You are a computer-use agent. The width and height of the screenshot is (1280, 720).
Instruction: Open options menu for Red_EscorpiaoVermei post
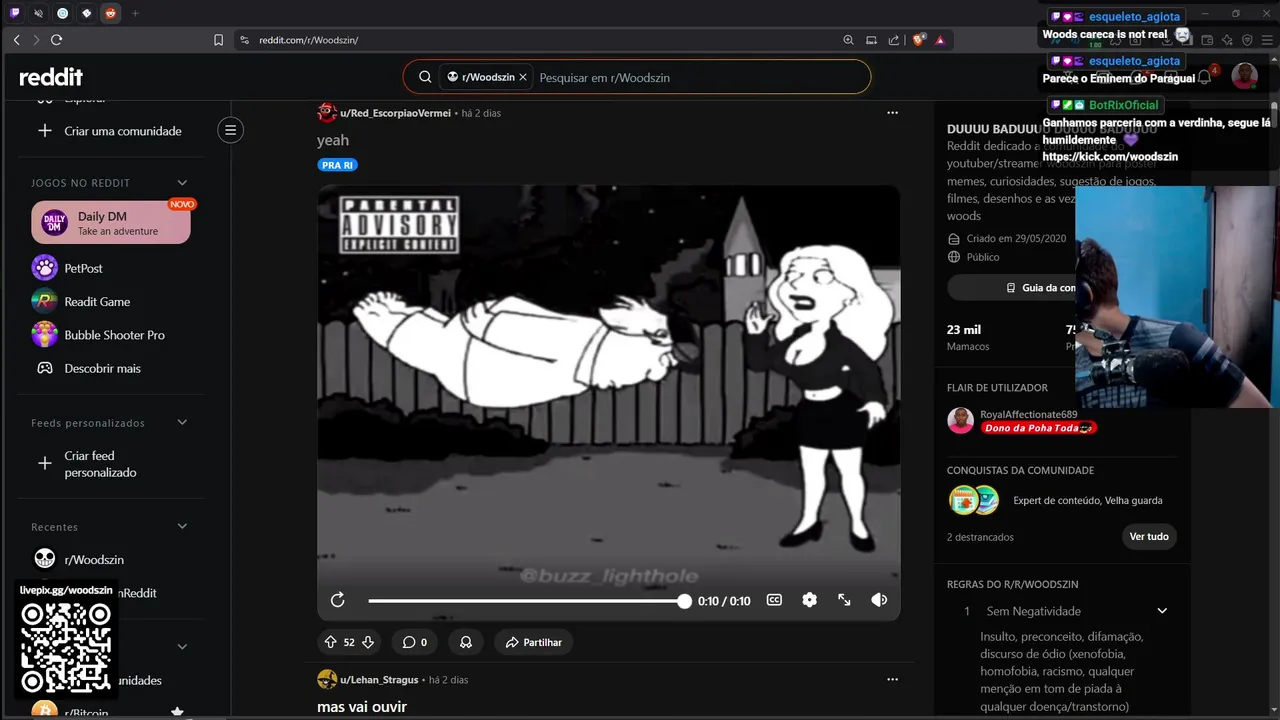click(892, 113)
